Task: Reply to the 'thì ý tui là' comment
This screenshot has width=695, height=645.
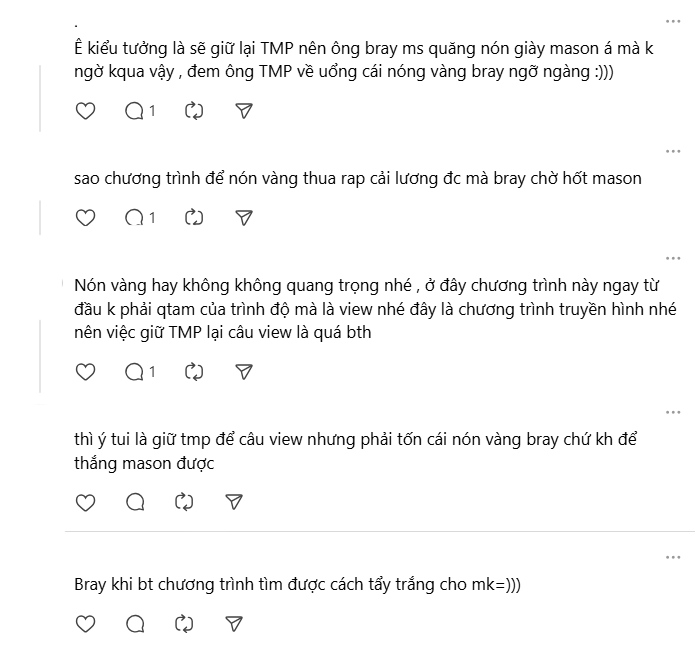Action: click(x=135, y=501)
